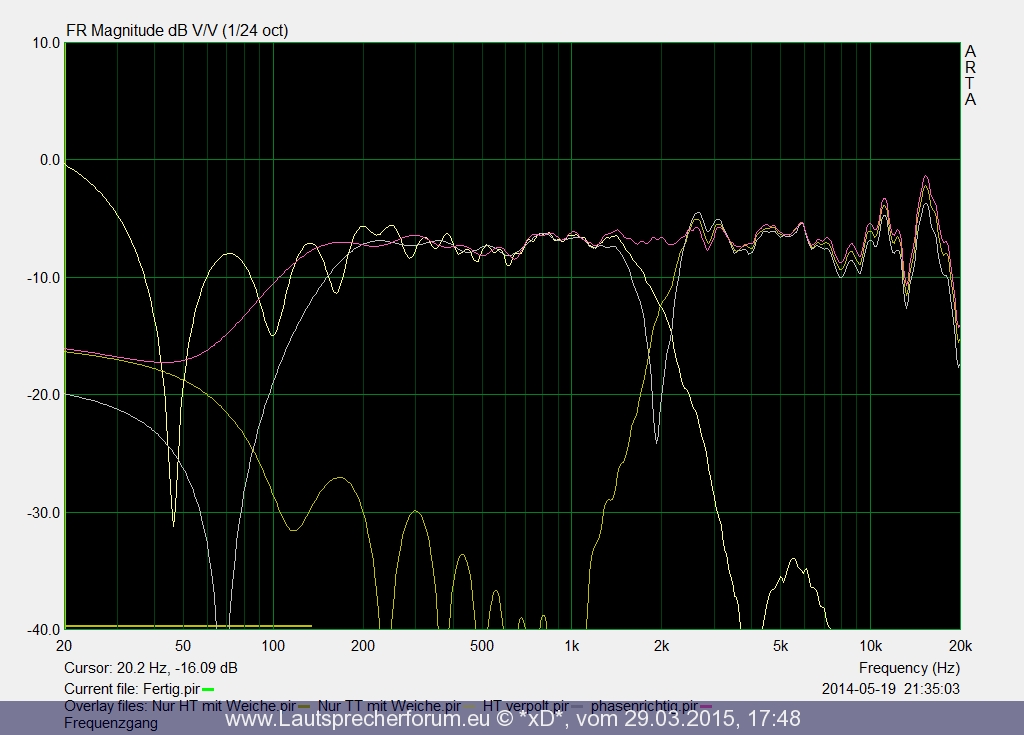Click the vertical ARTA logo beside the graph
The width and height of the screenshot is (1024, 735).
click(970, 75)
